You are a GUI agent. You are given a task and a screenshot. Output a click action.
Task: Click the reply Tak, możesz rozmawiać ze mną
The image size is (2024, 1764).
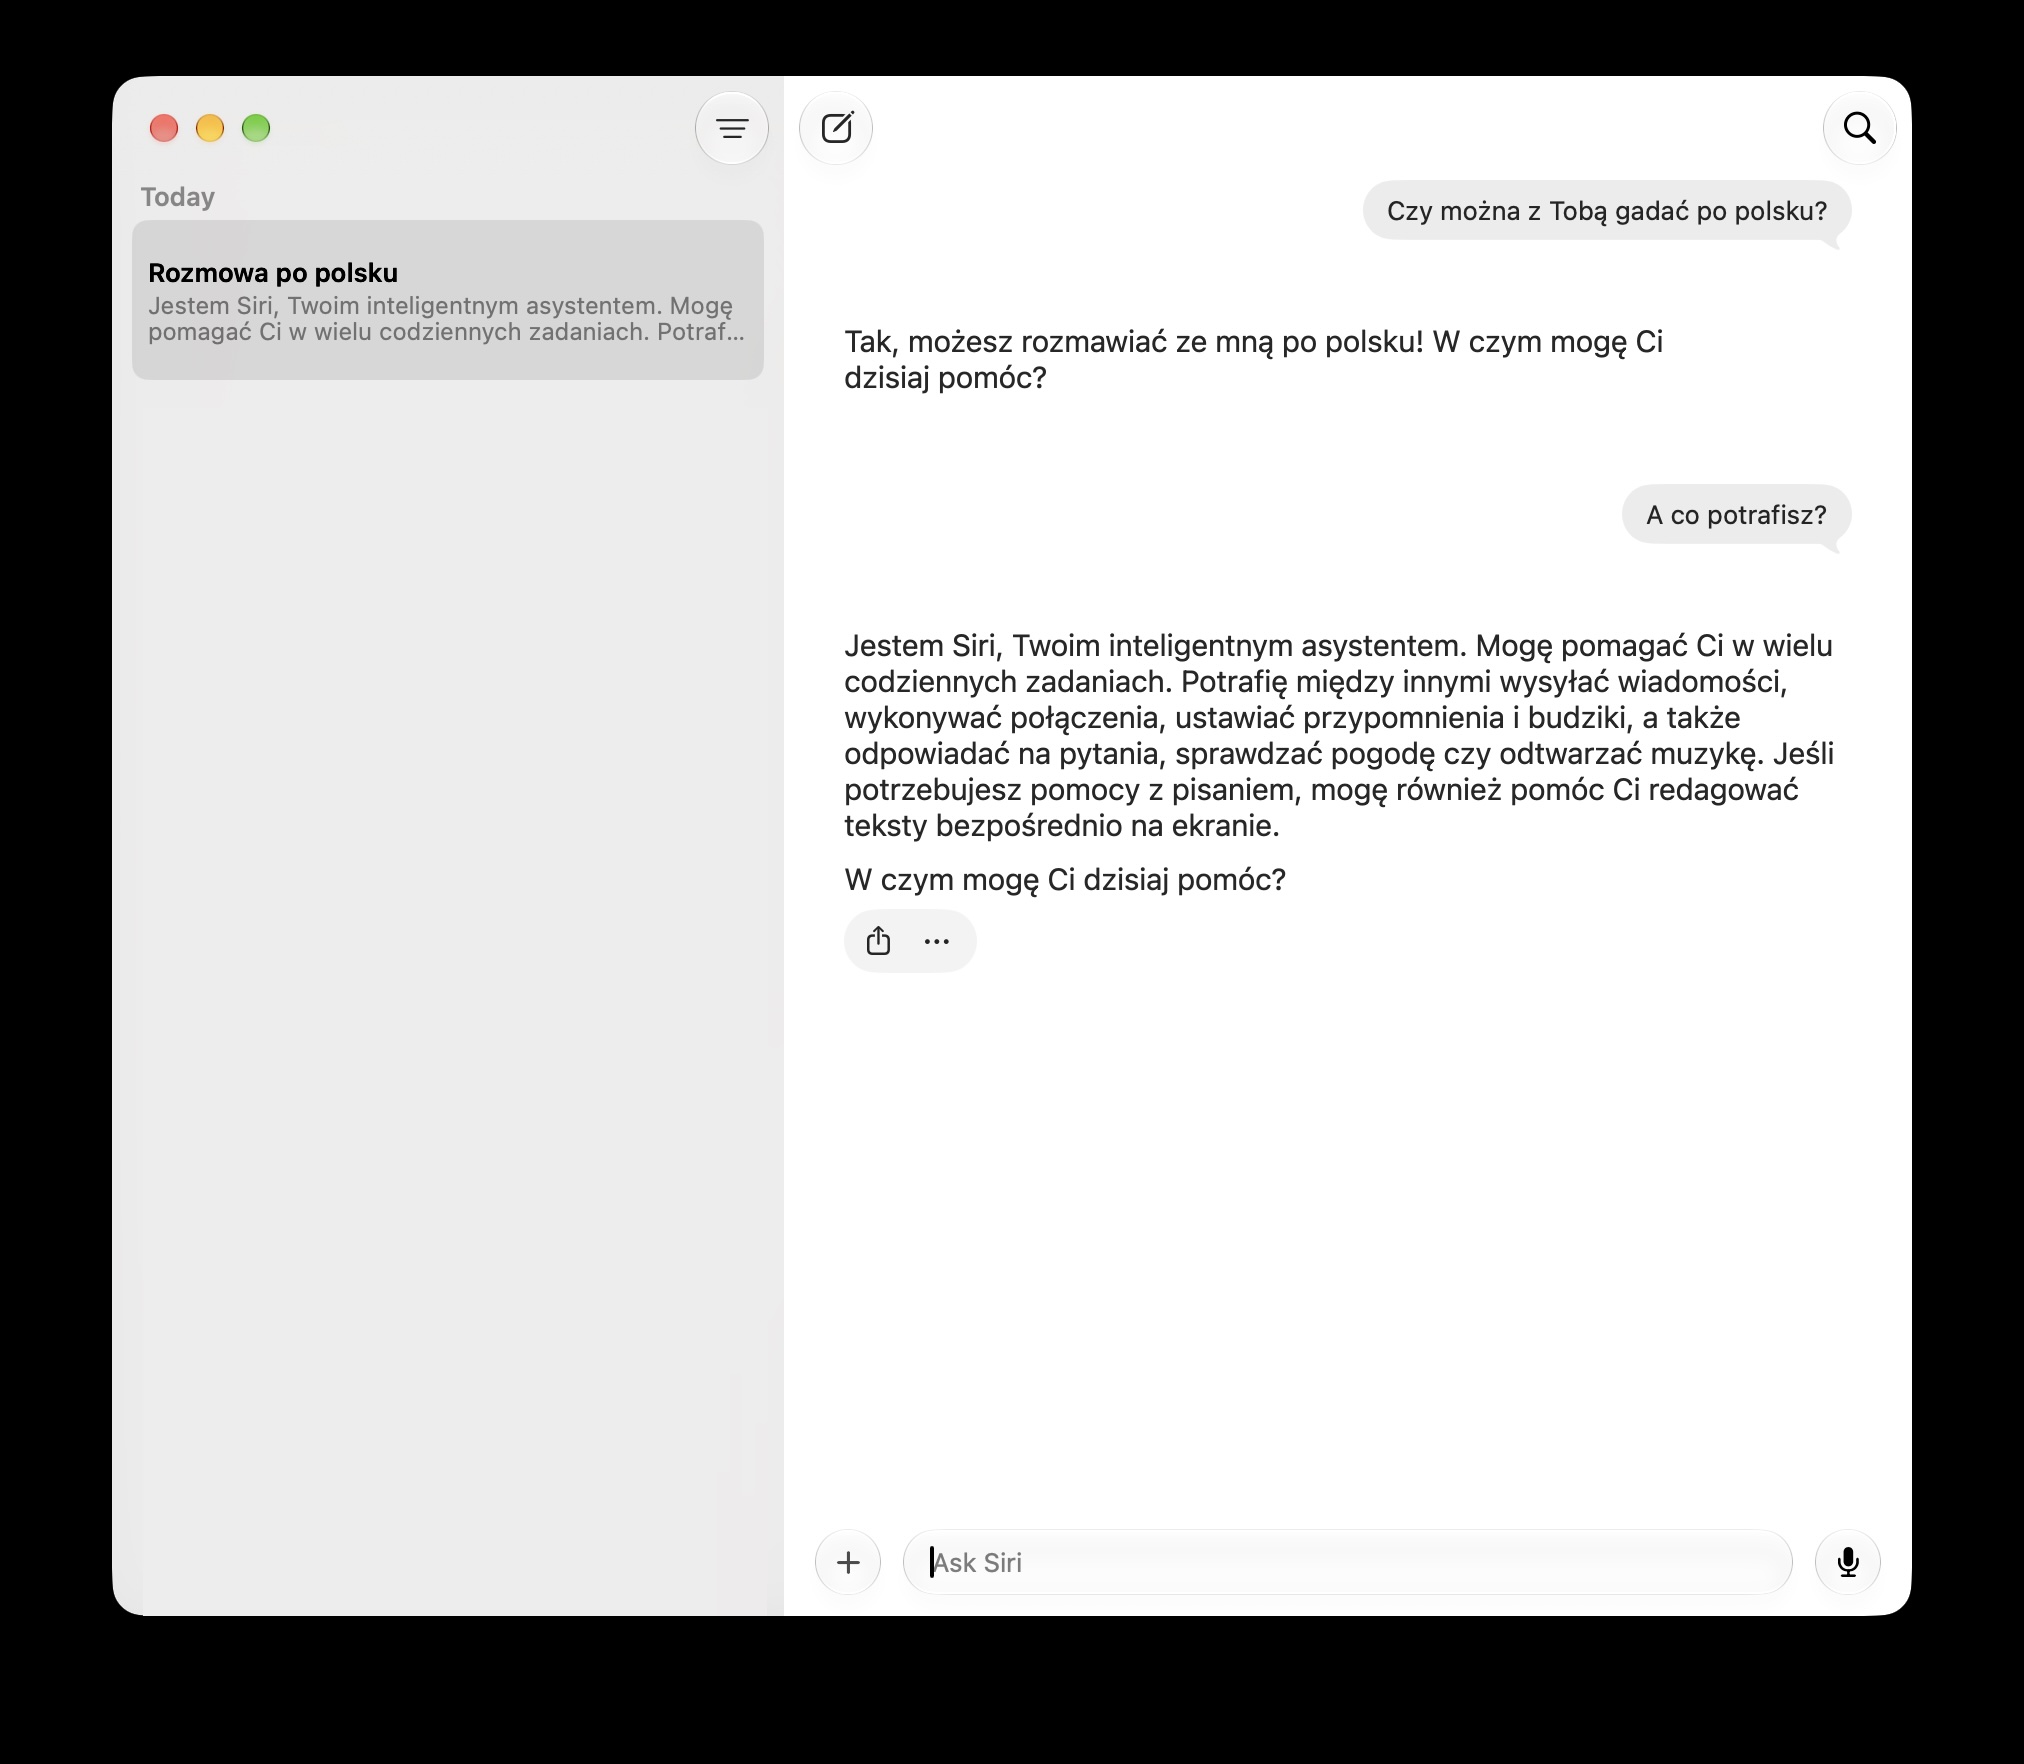pyautogui.click(x=1253, y=360)
